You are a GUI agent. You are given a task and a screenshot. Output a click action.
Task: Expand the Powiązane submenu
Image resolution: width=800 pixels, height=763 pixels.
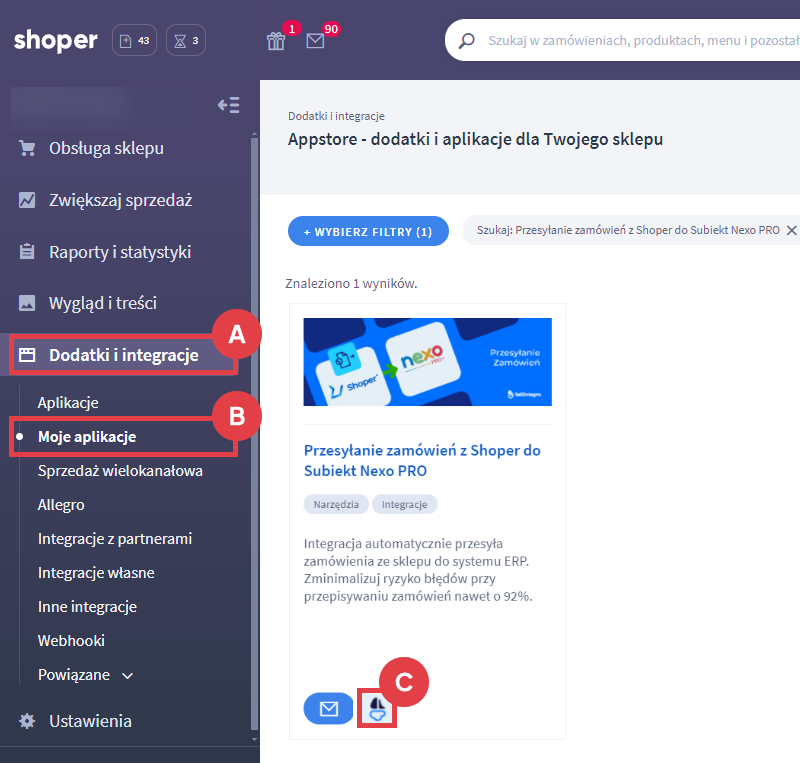[86, 675]
